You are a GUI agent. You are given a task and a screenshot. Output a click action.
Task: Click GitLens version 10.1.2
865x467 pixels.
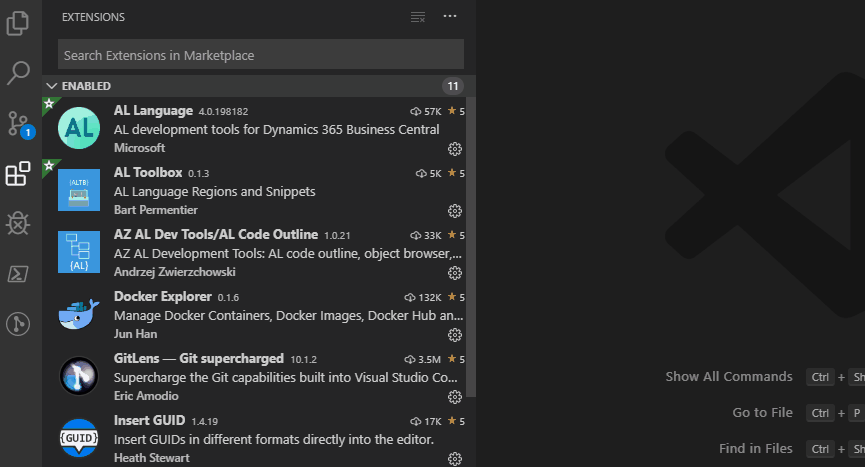(303, 359)
